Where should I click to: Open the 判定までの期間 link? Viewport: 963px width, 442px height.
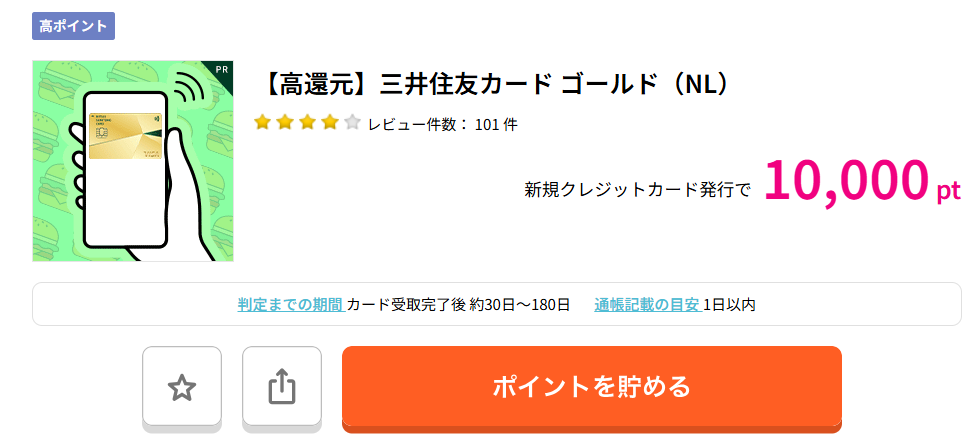(290, 304)
